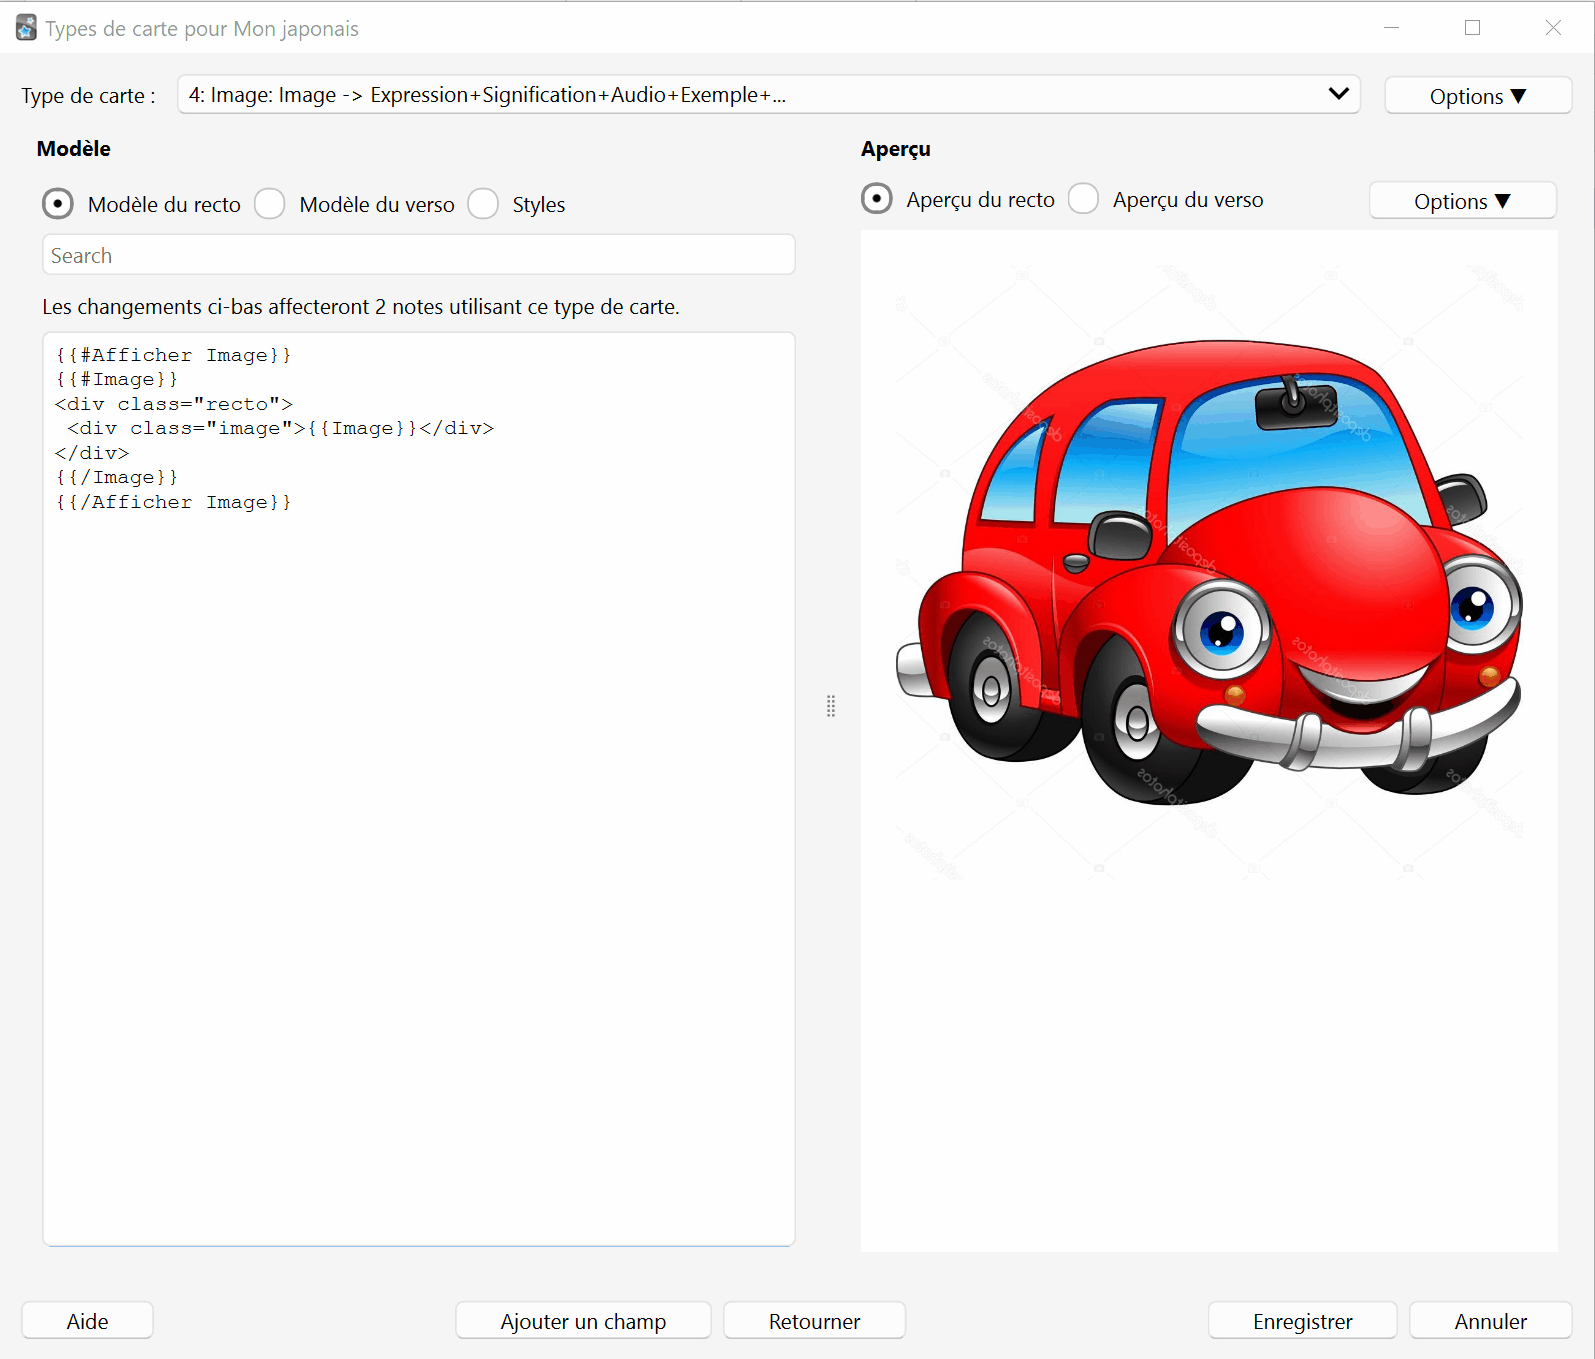Click the Anki icon in the title bar
Viewport: 1595px width, 1359px height.
coord(26,28)
